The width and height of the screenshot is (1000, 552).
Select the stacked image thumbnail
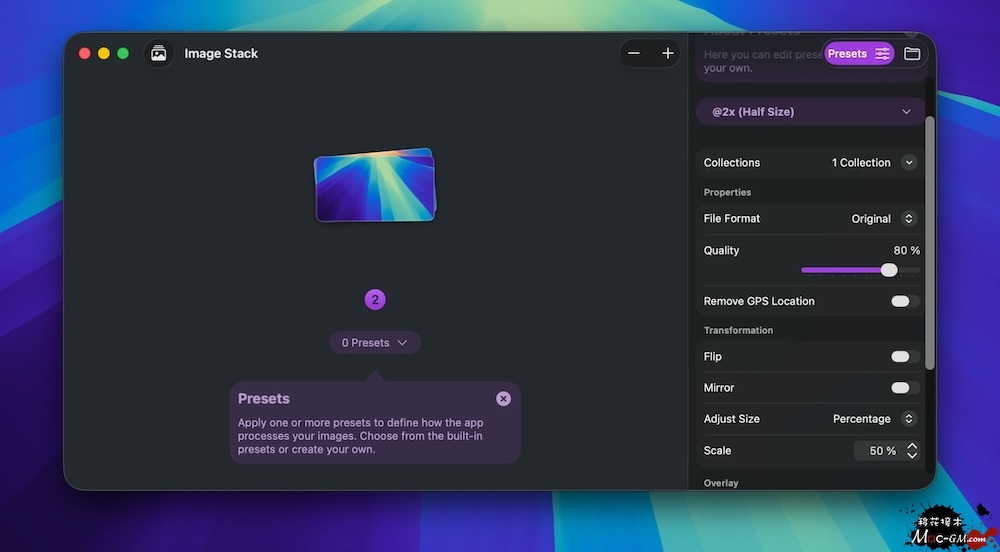(x=375, y=185)
